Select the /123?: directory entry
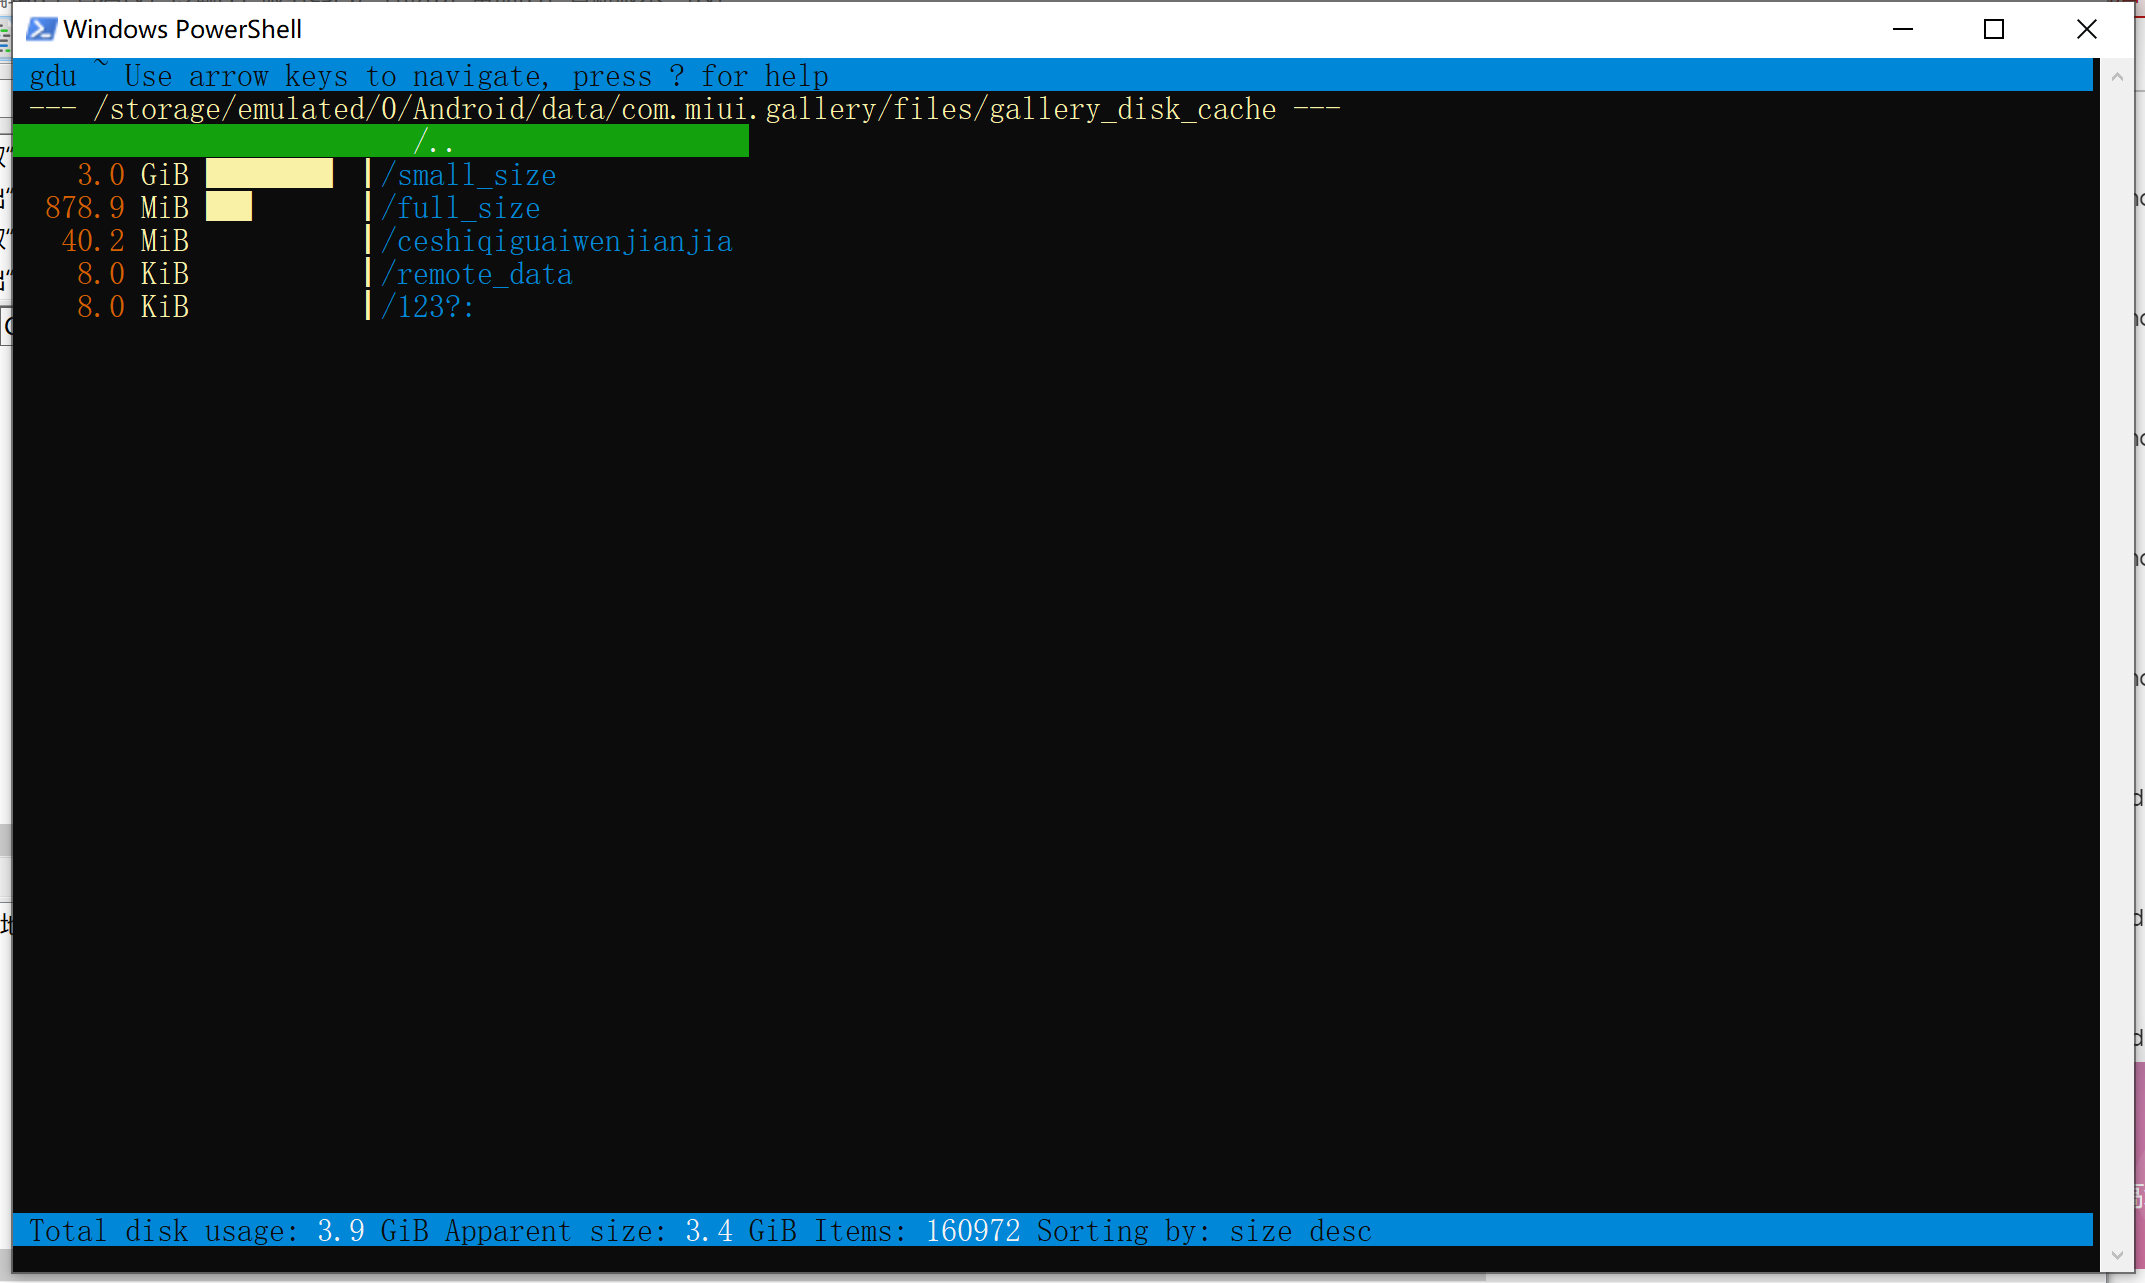Screen dimensions: 2145x1283 [x=427, y=307]
